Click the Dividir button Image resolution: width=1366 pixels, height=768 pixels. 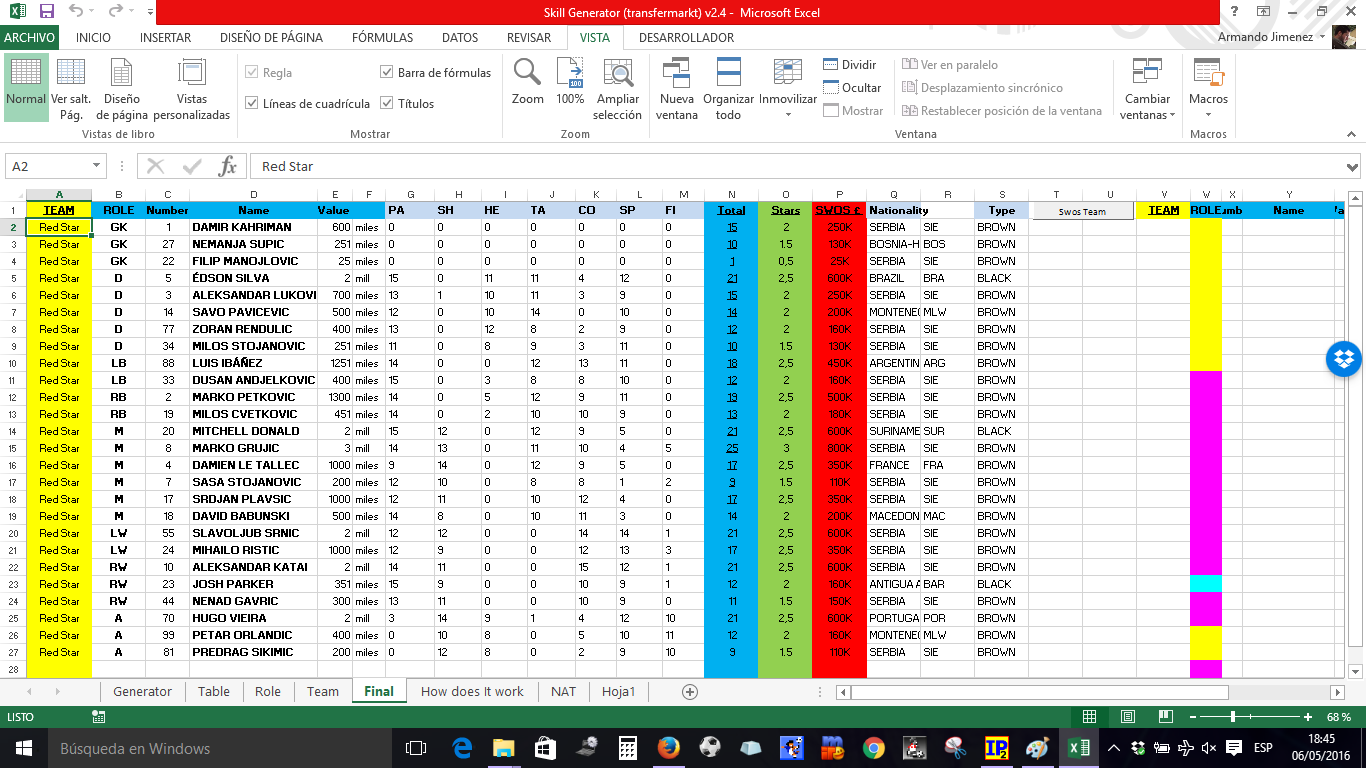tap(849, 65)
